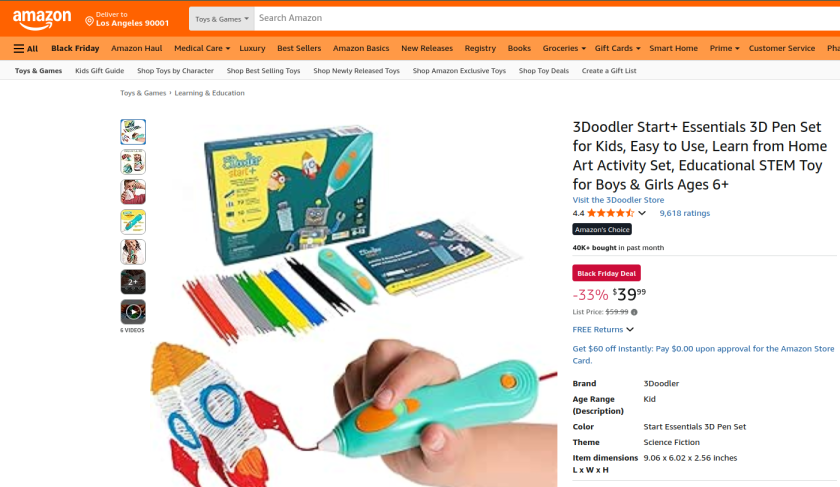Expand the ratings breakdown chevron
Image resolution: width=840 pixels, height=487 pixels.
642,213
